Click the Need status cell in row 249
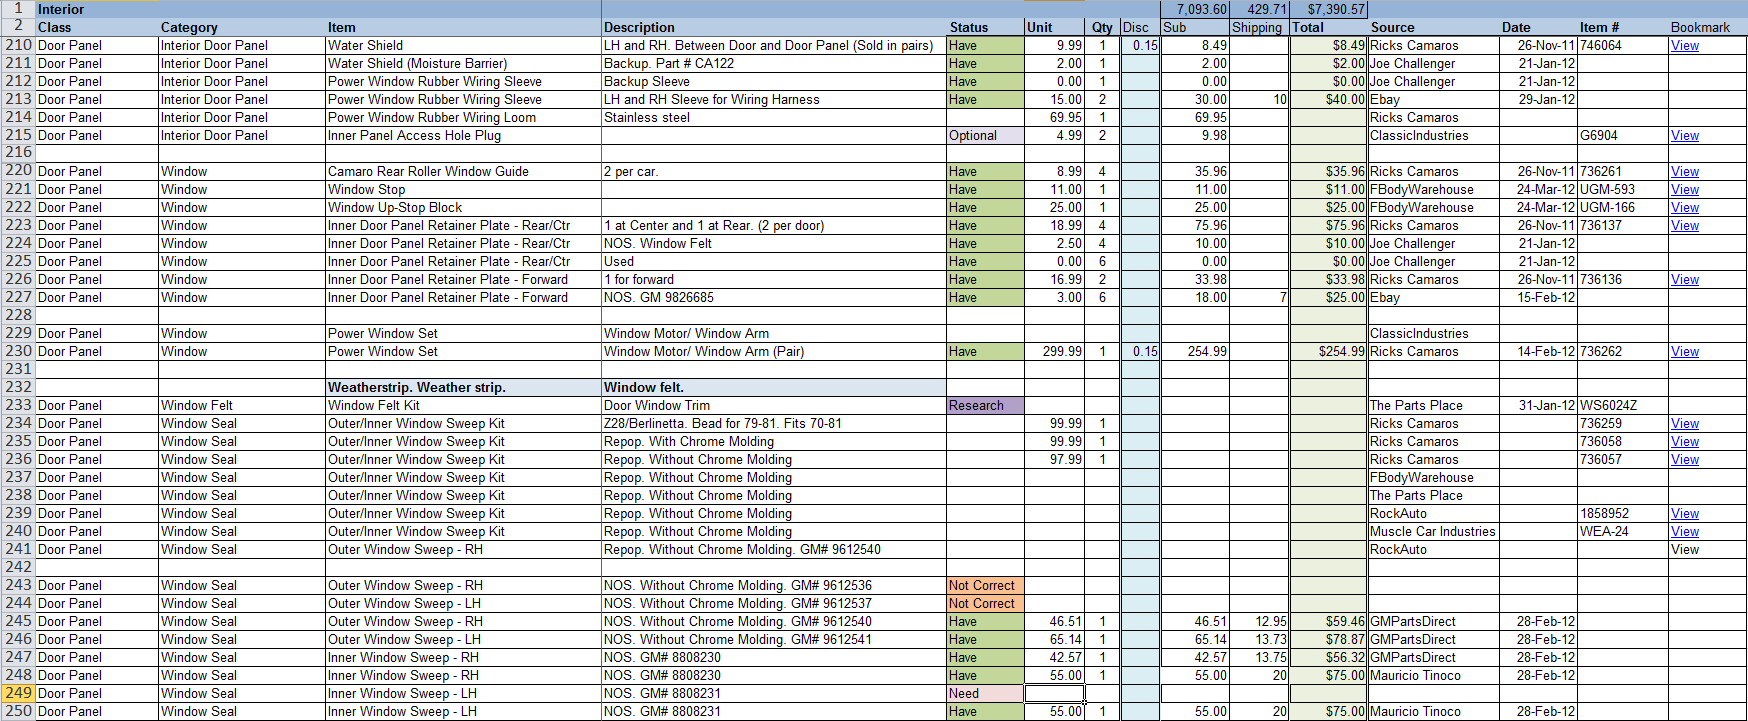Screen dimensions: 1748x721 985,693
